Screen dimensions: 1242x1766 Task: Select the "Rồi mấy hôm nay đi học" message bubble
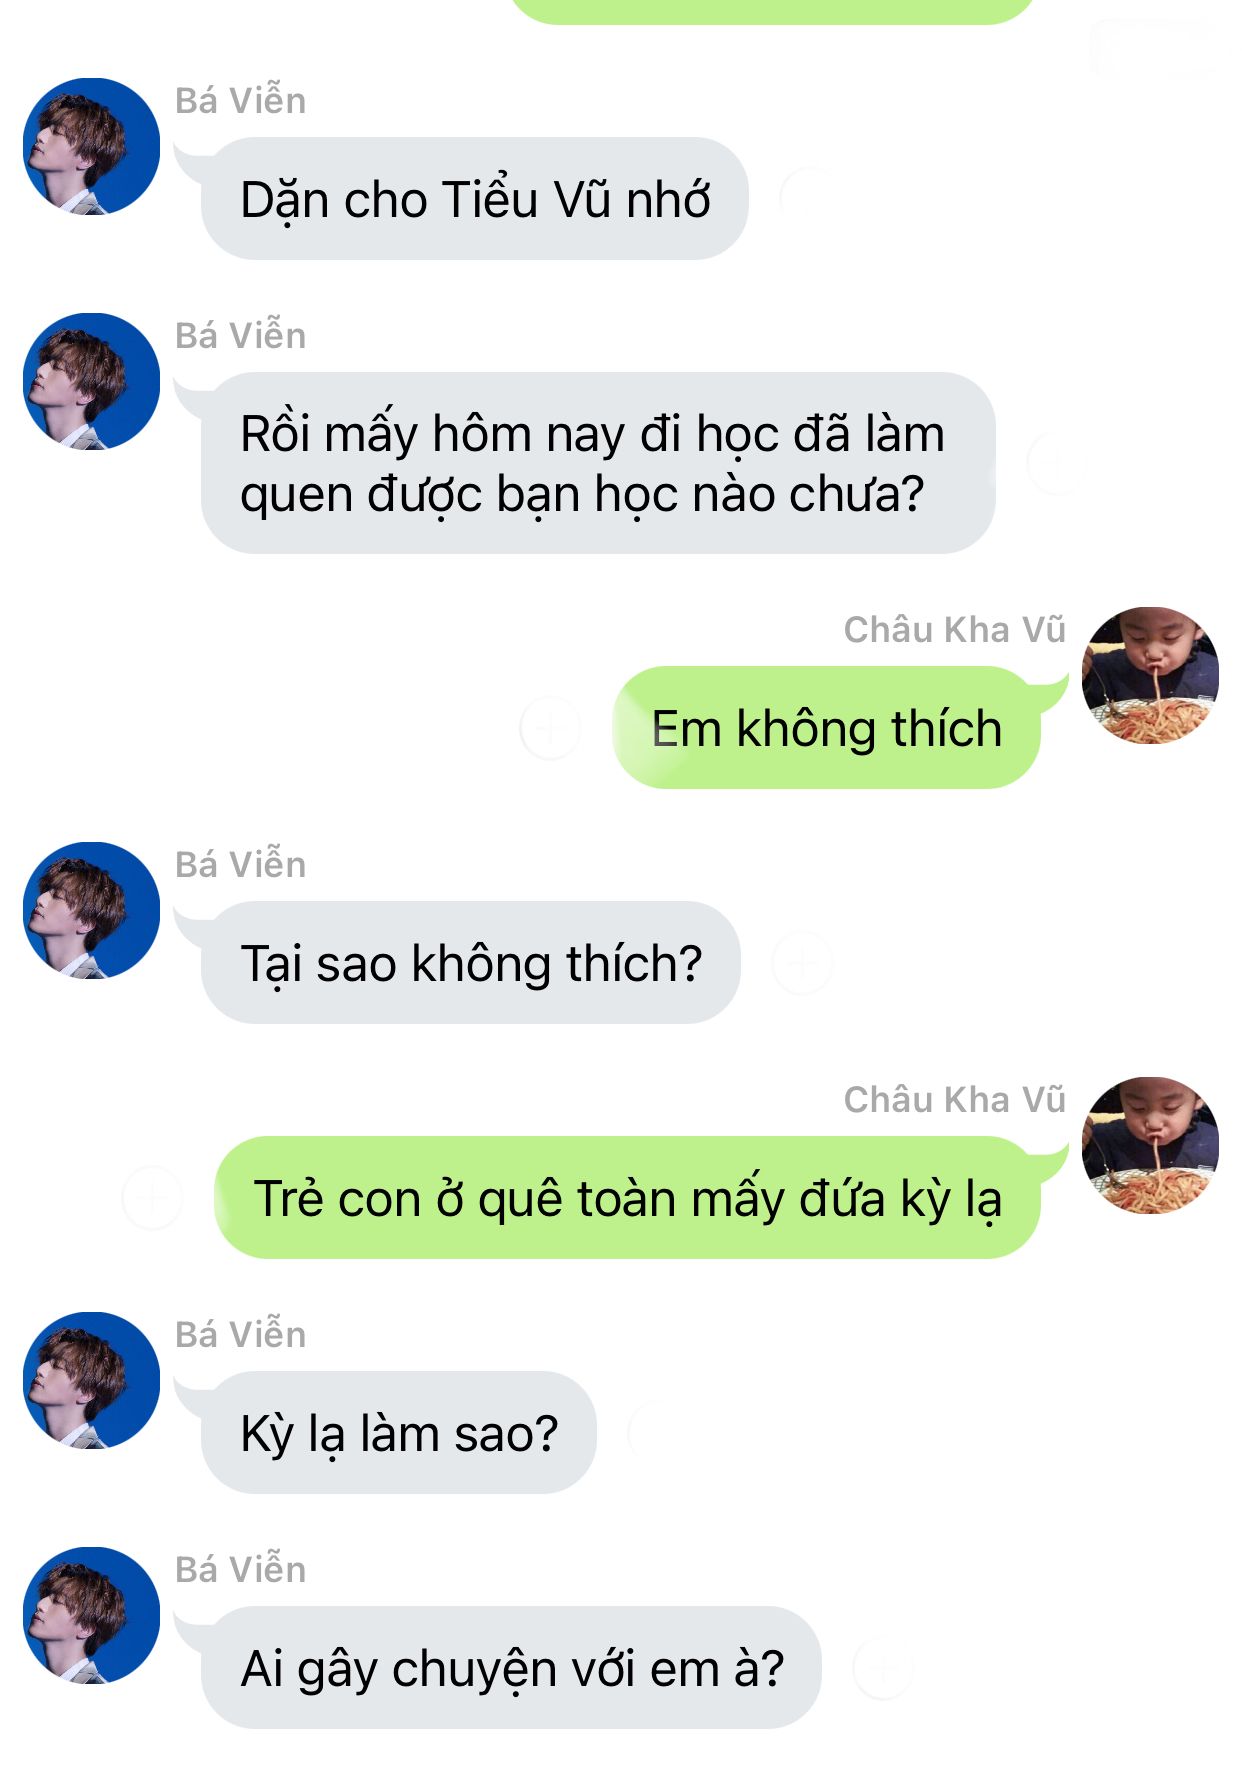click(x=598, y=463)
